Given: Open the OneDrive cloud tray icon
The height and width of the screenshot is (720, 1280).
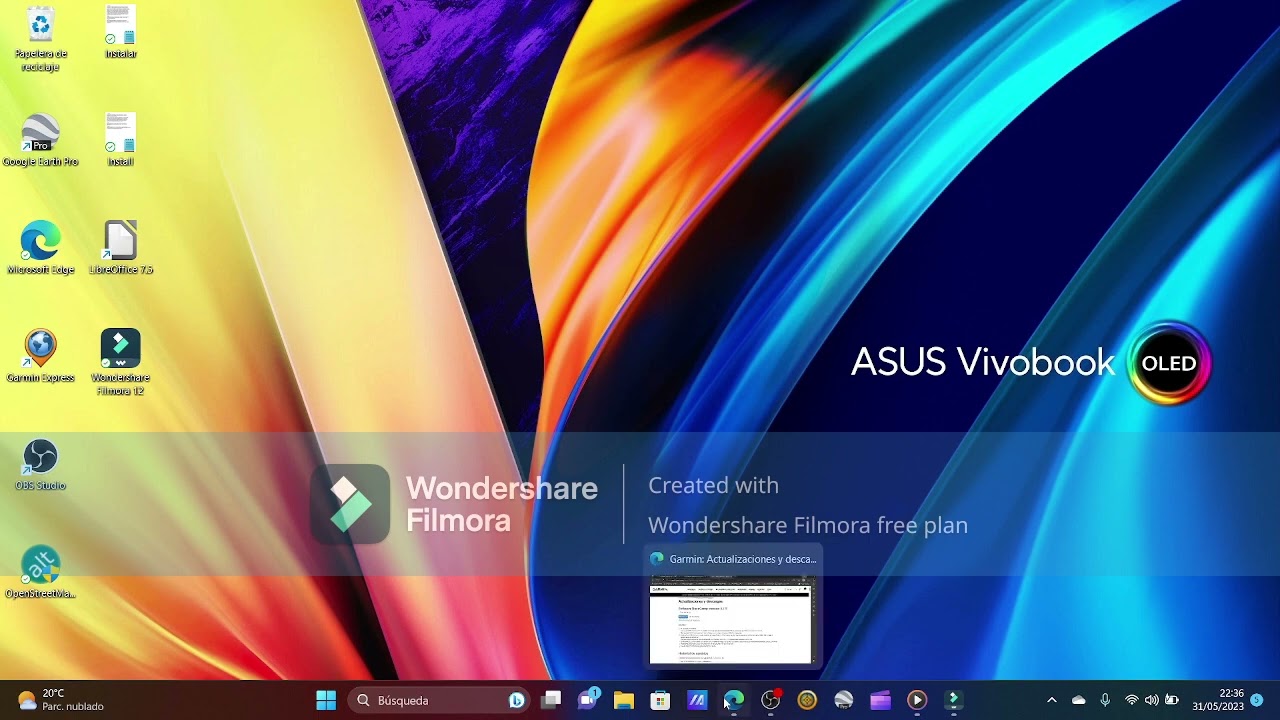Looking at the screenshot, I should (x=1078, y=700).
